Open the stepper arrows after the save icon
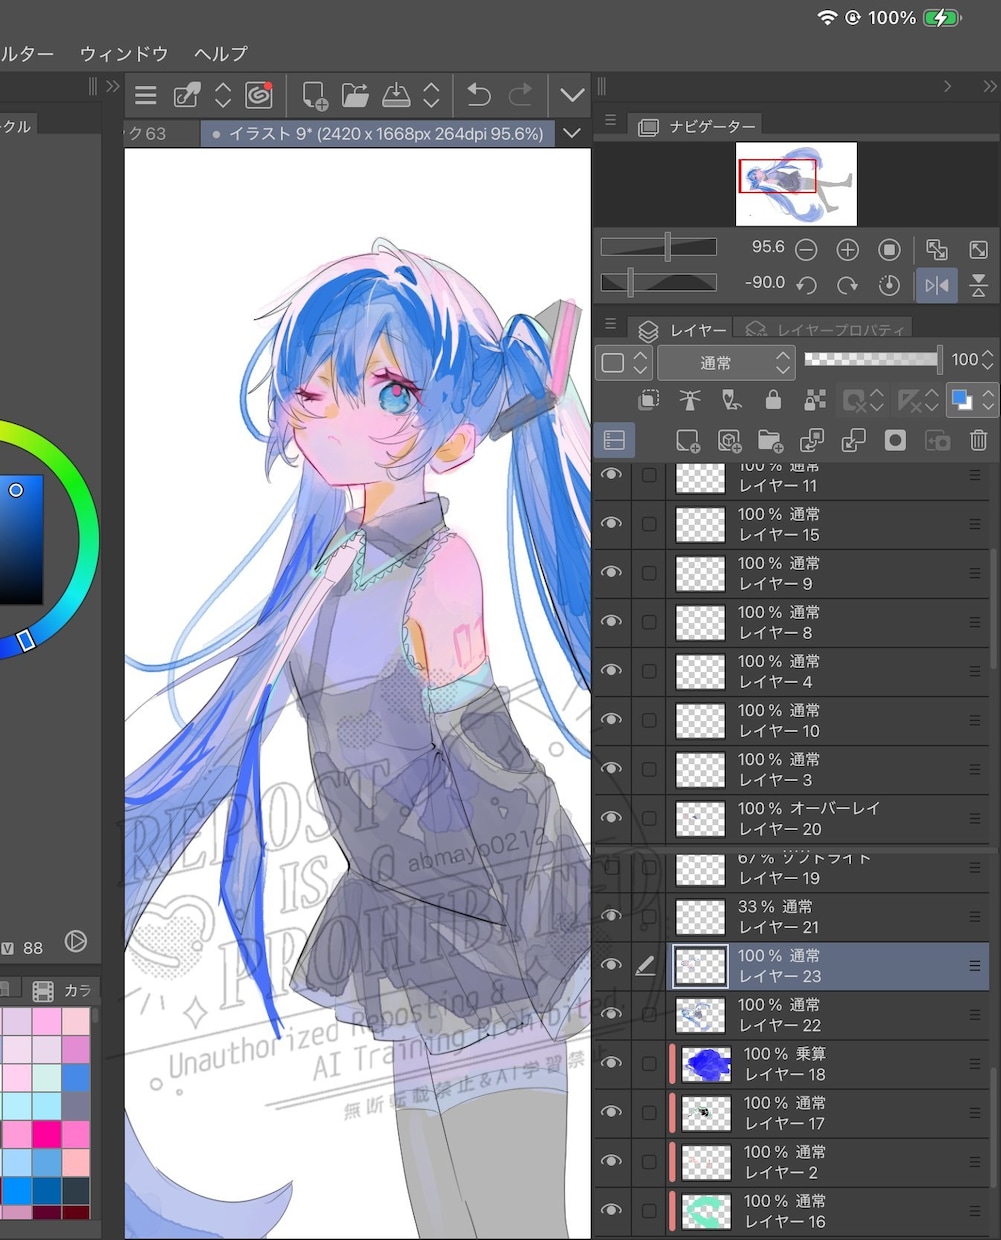This screenshot has width=1001, height=1240. coord(431,95)
